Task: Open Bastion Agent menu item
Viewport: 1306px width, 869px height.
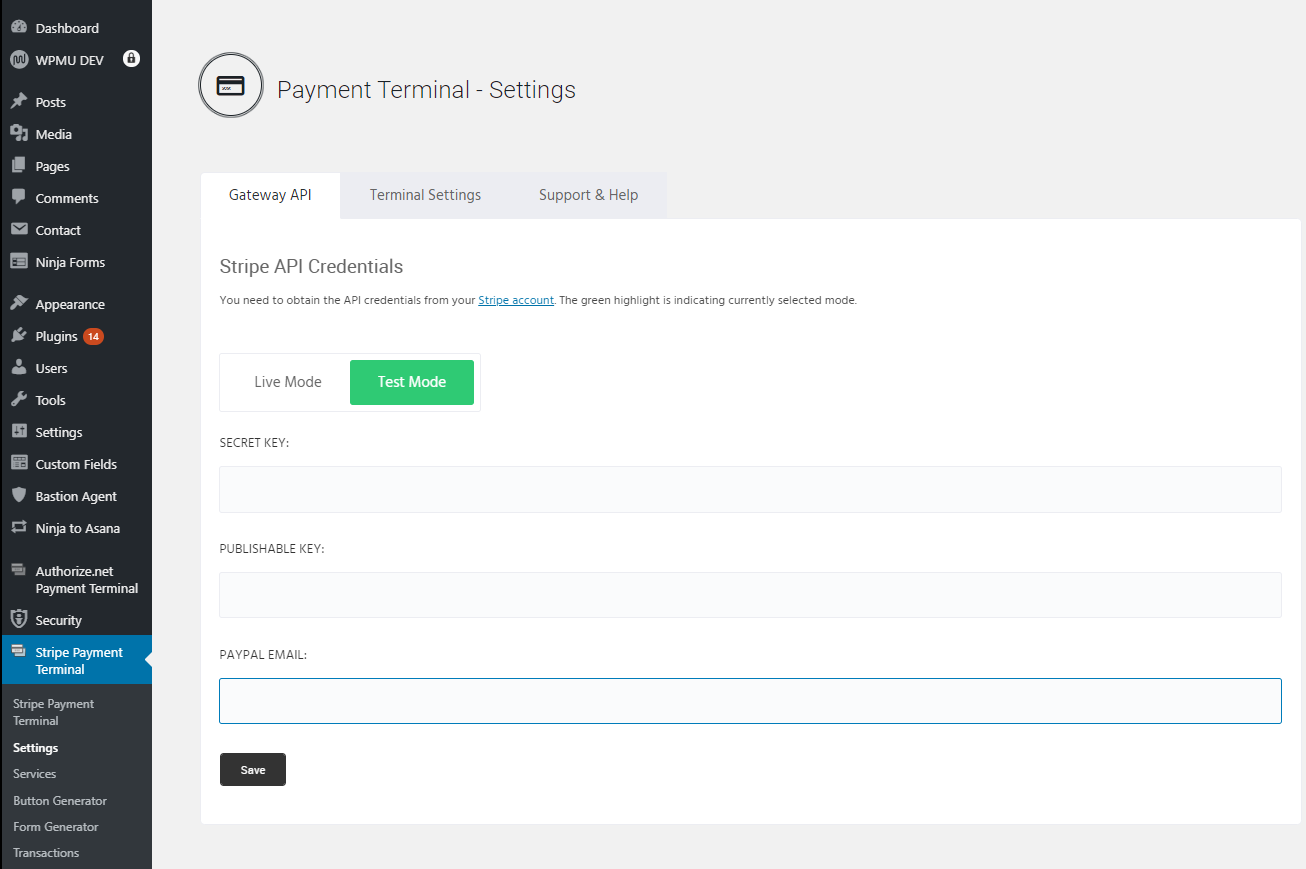Action: (x=76, y=496)
